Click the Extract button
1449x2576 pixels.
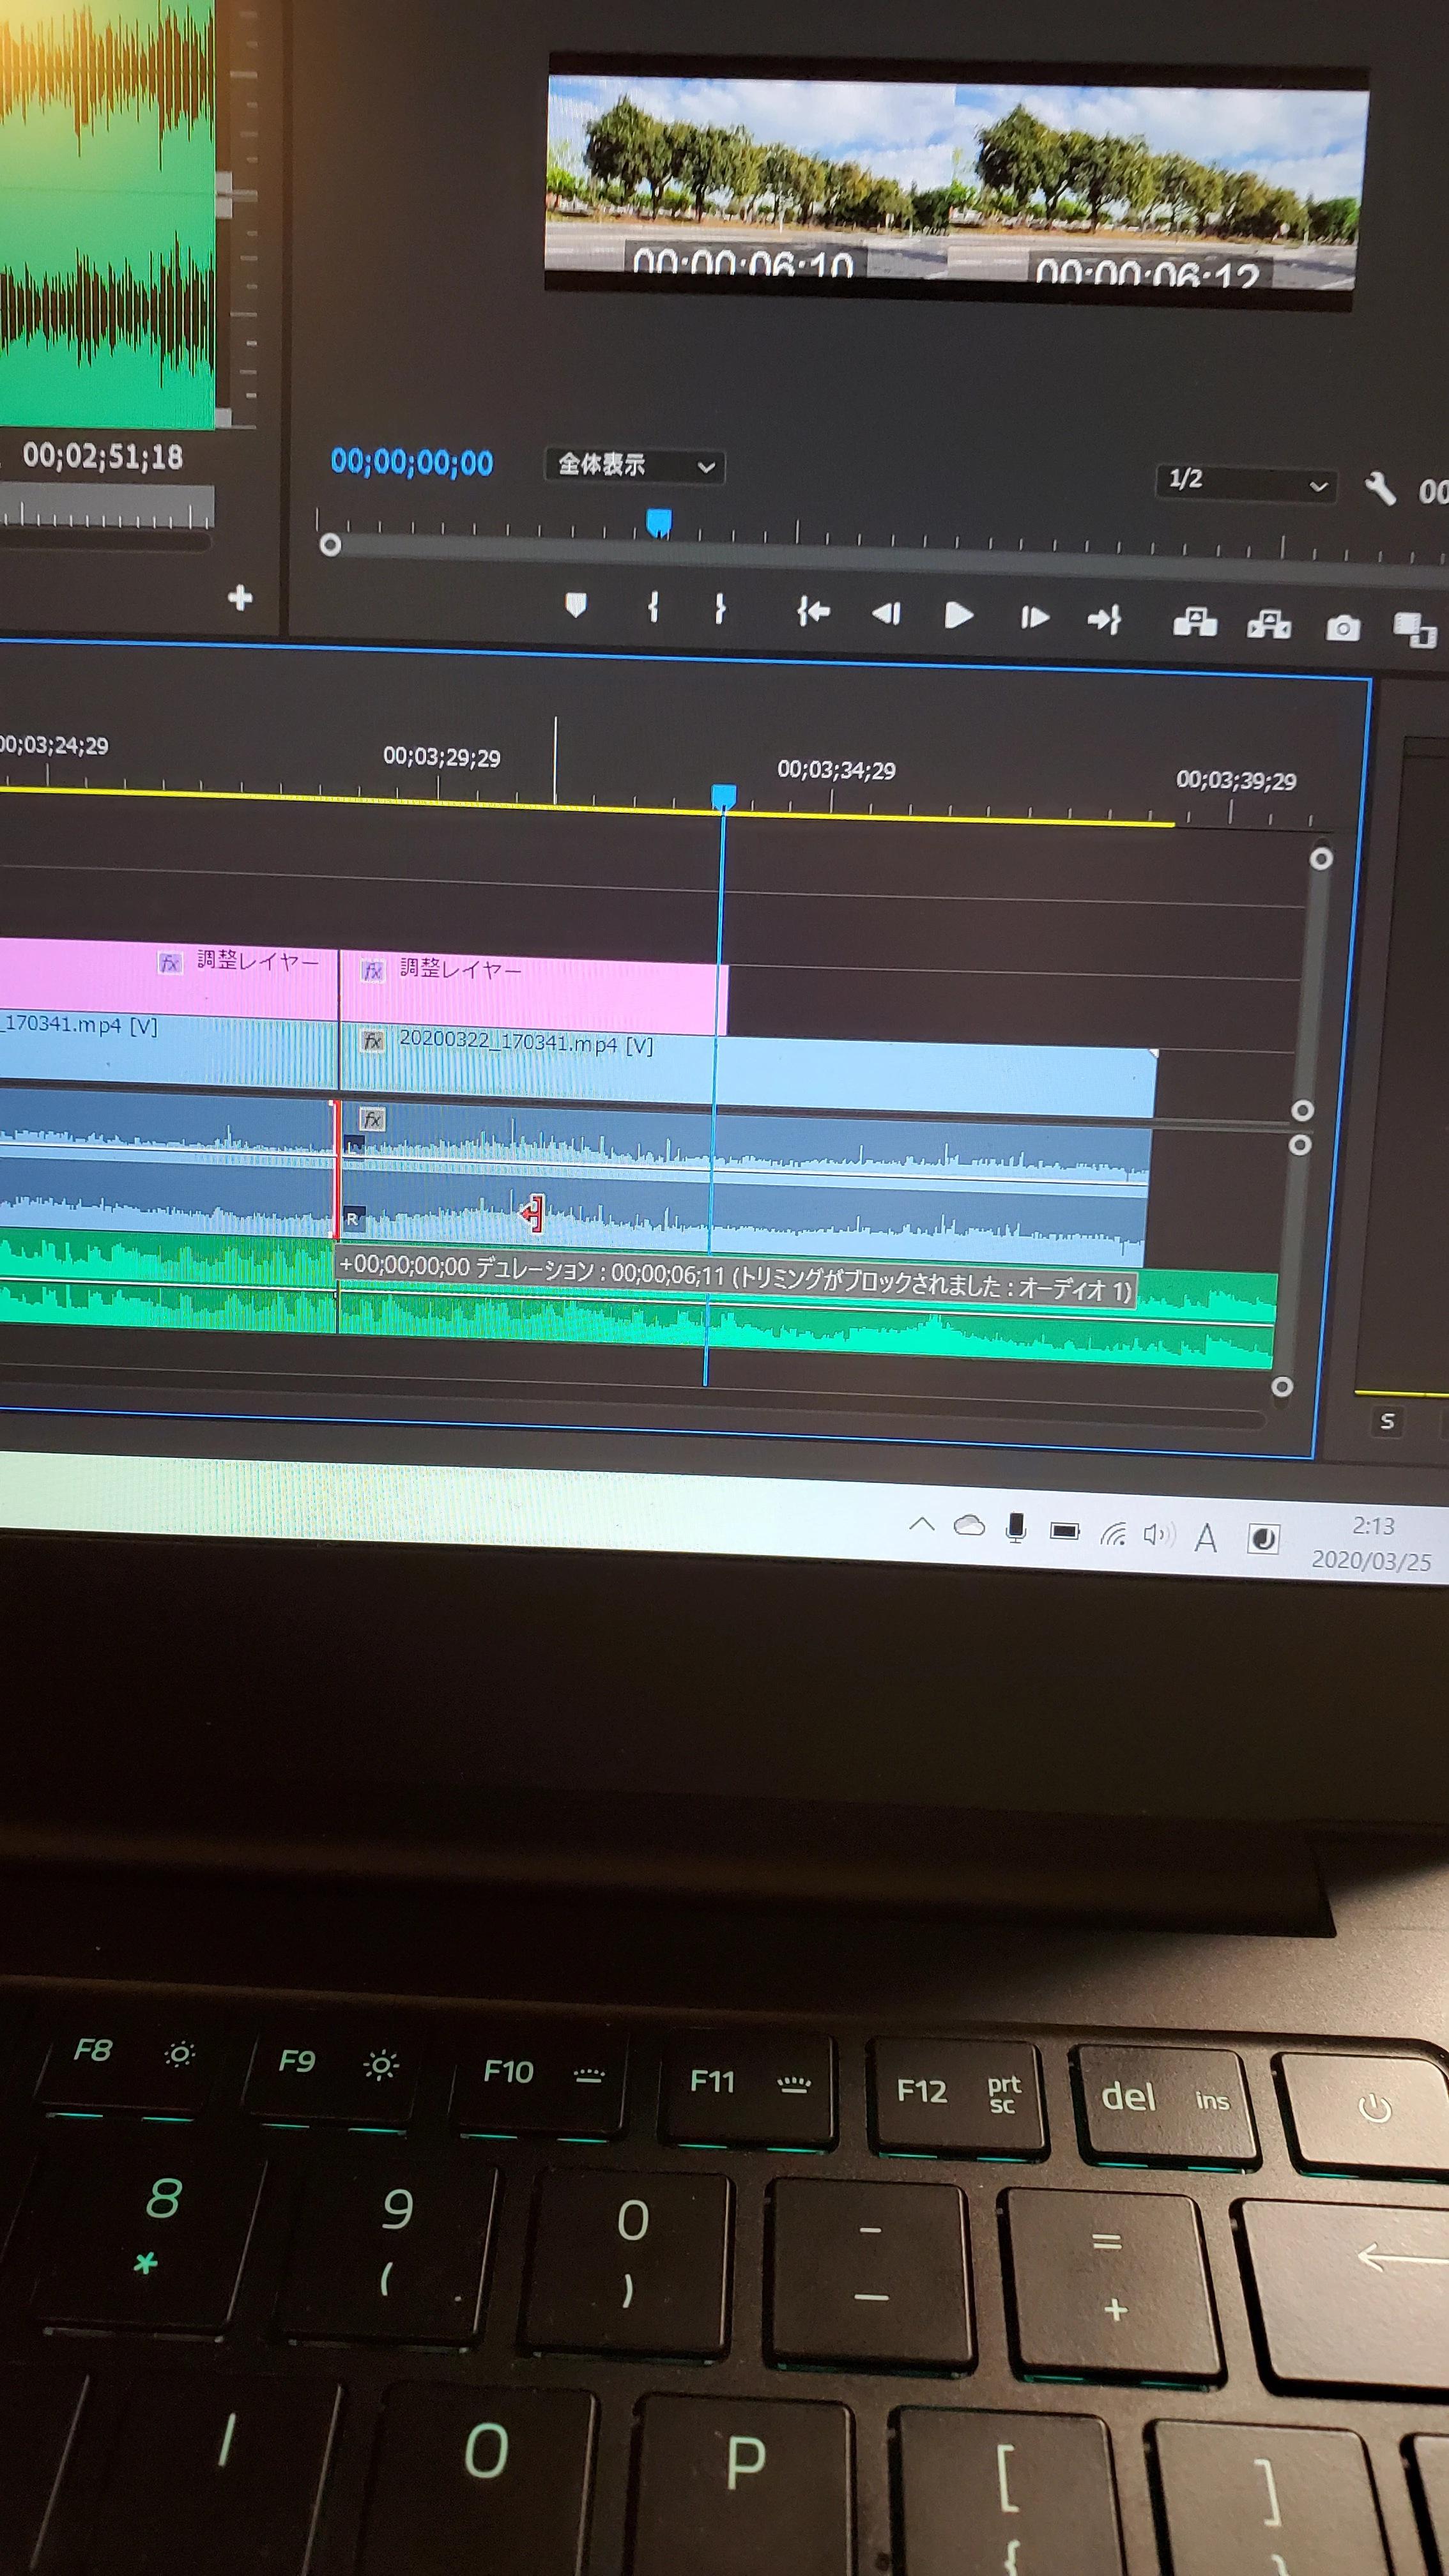point(1269,625)
